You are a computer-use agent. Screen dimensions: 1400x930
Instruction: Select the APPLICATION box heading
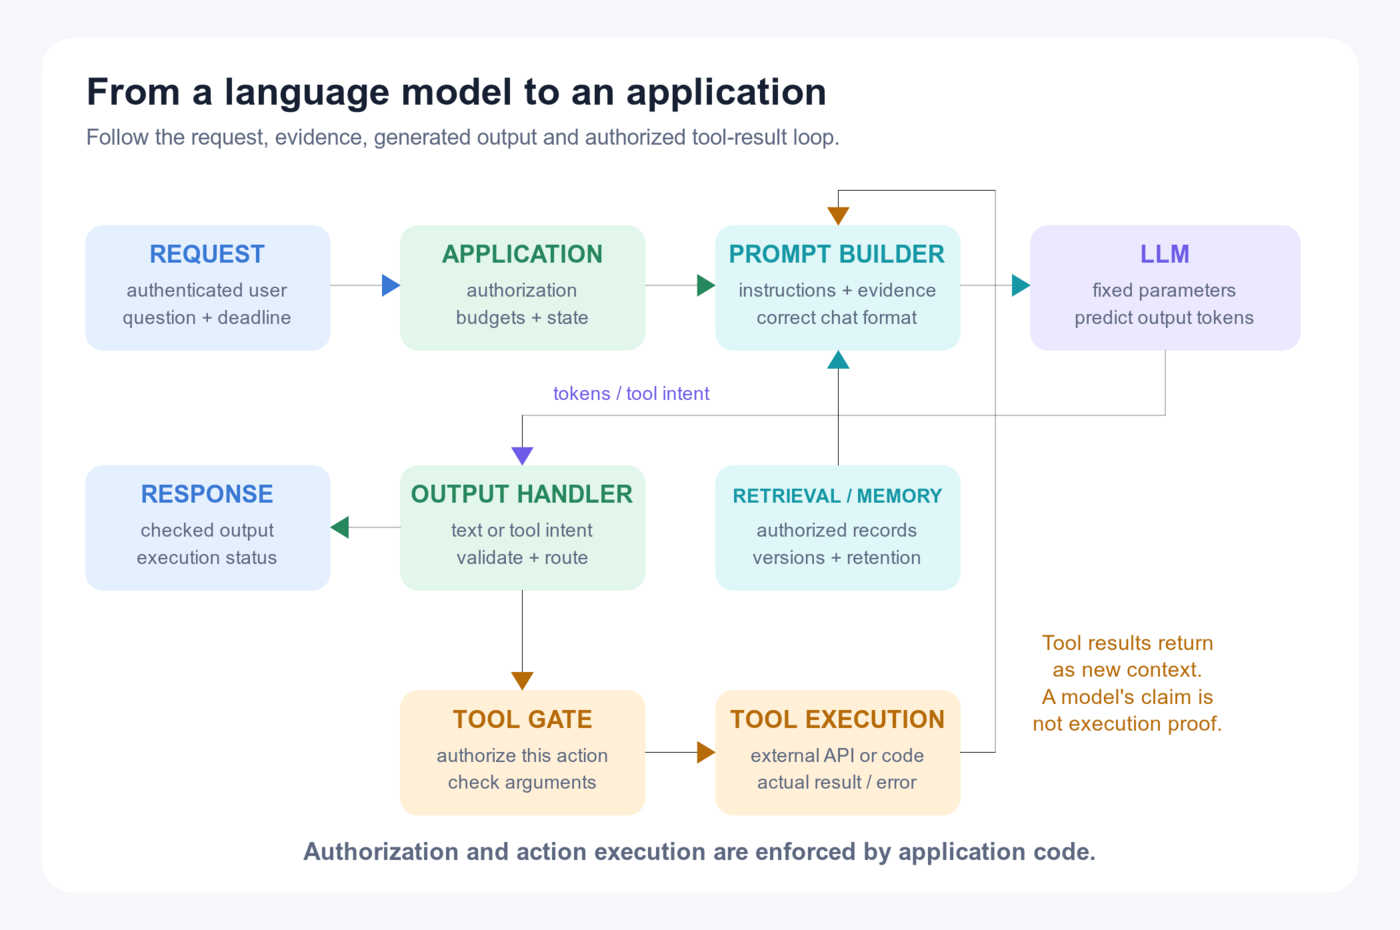tap(522, 254)
